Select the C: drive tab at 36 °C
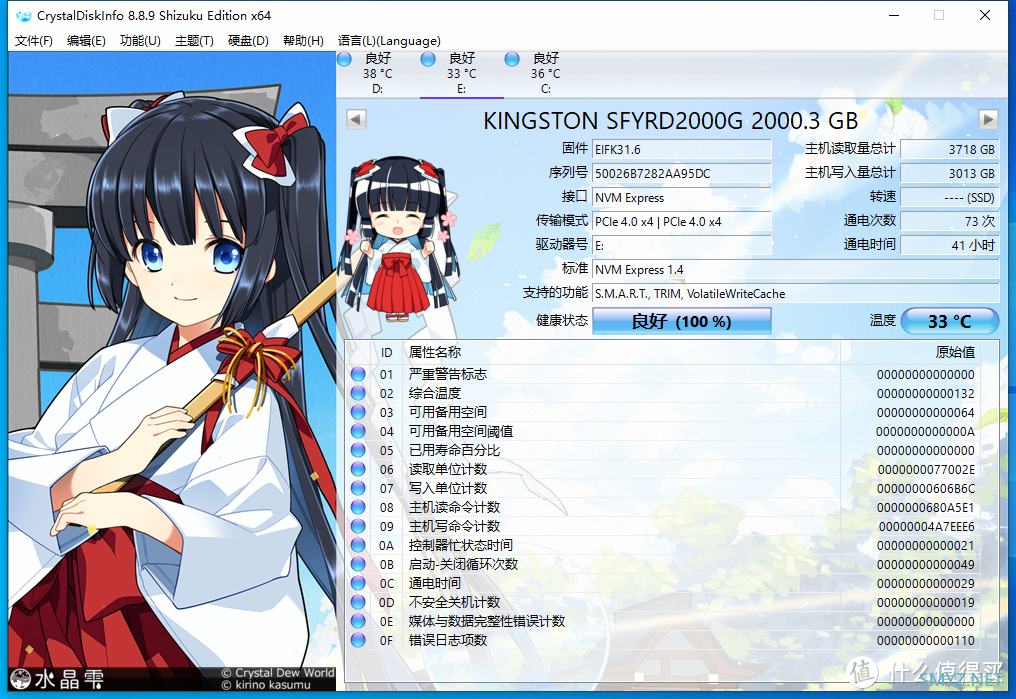Screen dimensions: 1016x699 click(546, 73)
